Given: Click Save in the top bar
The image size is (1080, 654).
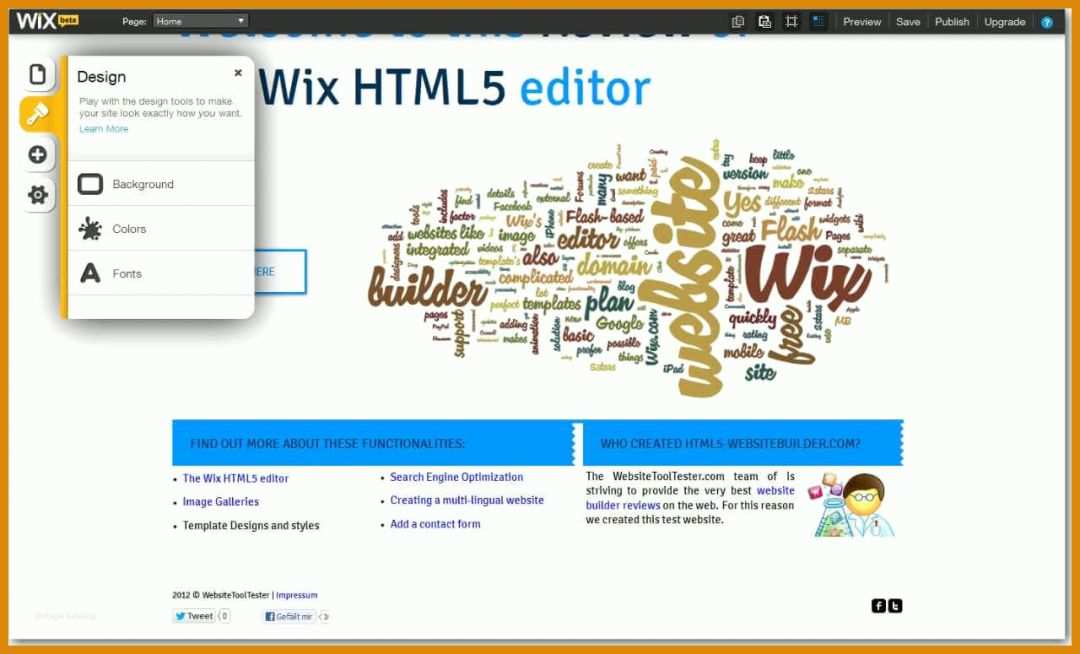Looking at the screenshot, I should point(908,22).
